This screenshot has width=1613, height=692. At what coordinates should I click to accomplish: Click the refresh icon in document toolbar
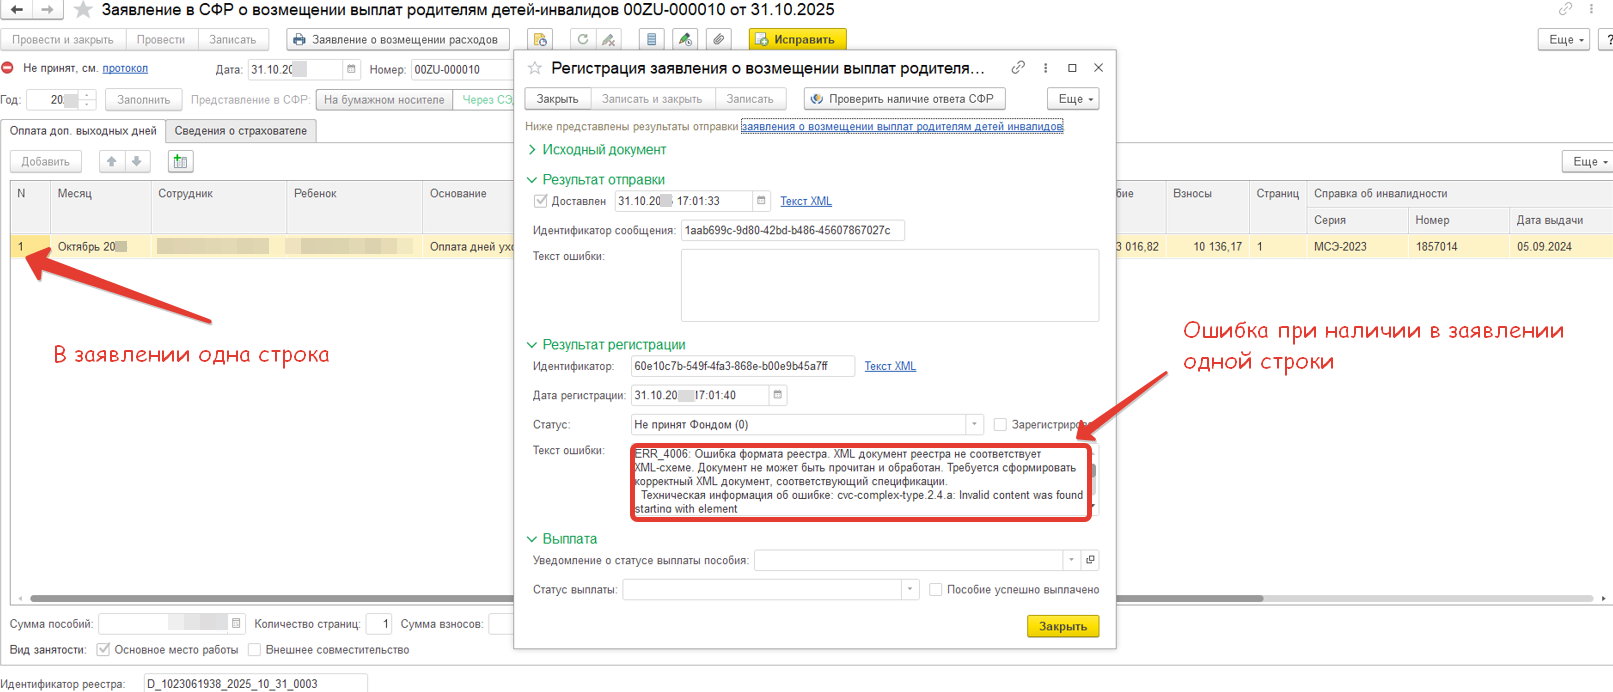[583, 40]
